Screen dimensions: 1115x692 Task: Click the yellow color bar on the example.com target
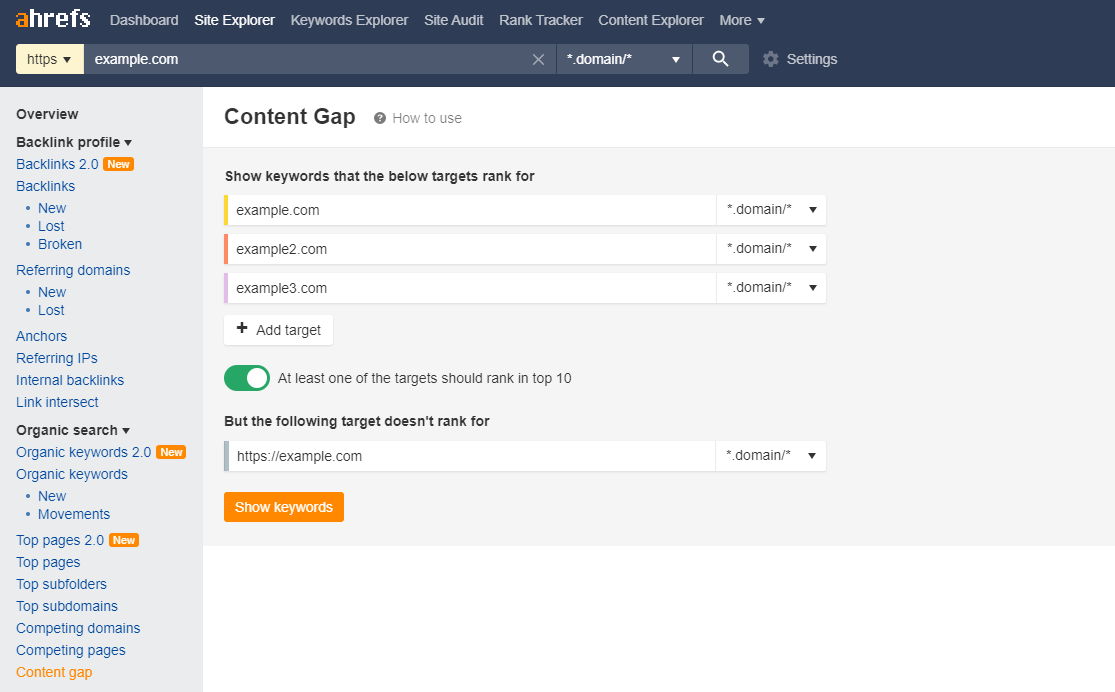tap(226, 209)
